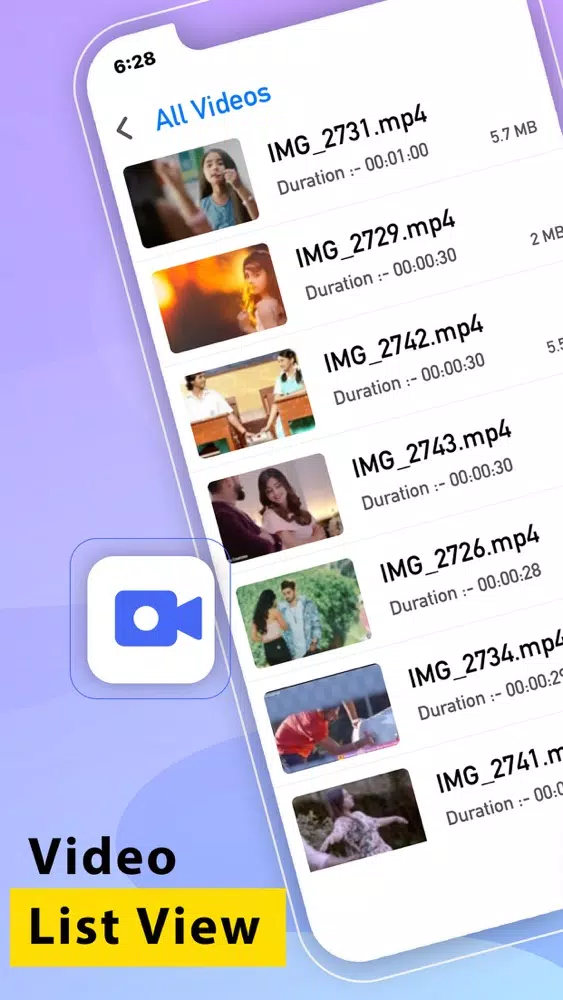Click duration under IMG_2734.mp4
This screenshot has width=563, height=1000.
click(490, 693)
